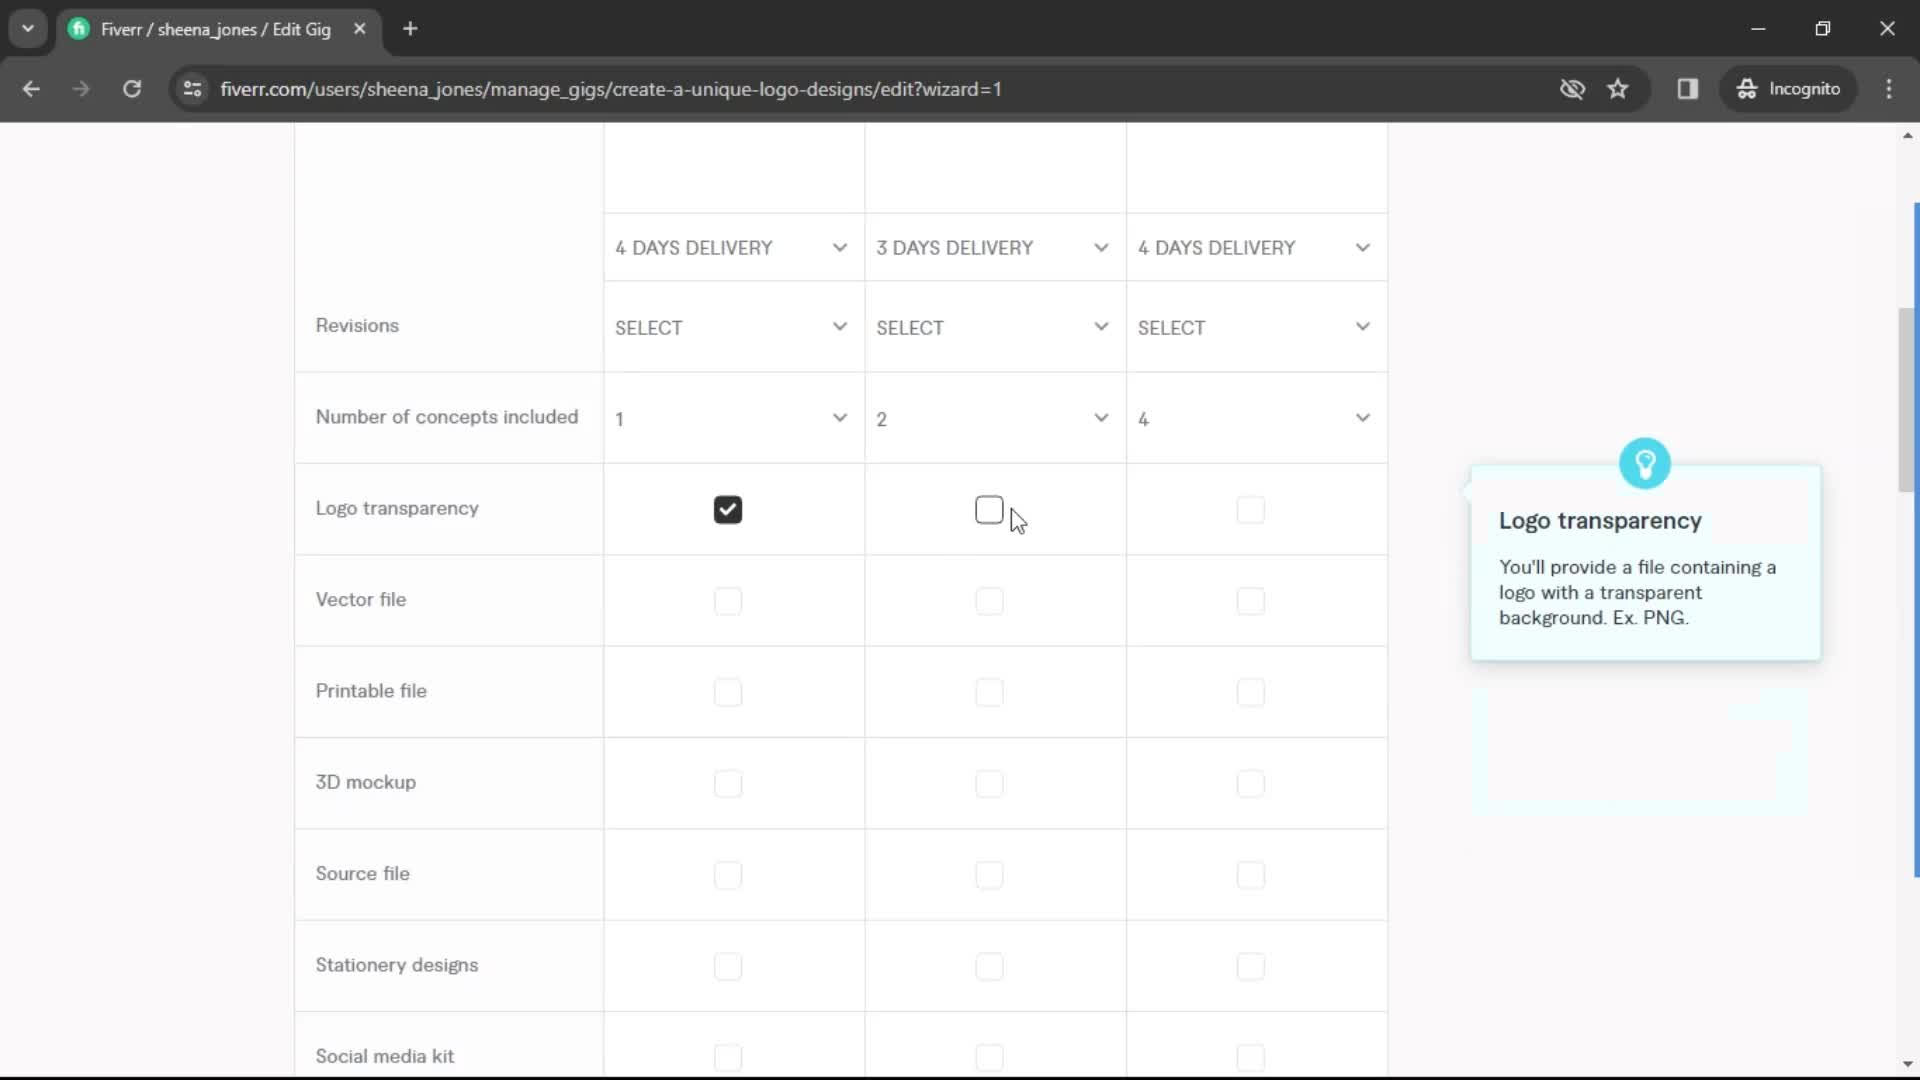Toggle 3D mockup option for second package
The image size is (1920, 1080).
point(989,782)
